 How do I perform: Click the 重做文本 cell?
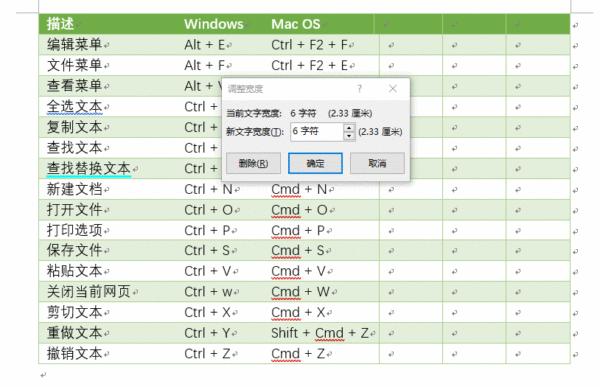point(74,333)
